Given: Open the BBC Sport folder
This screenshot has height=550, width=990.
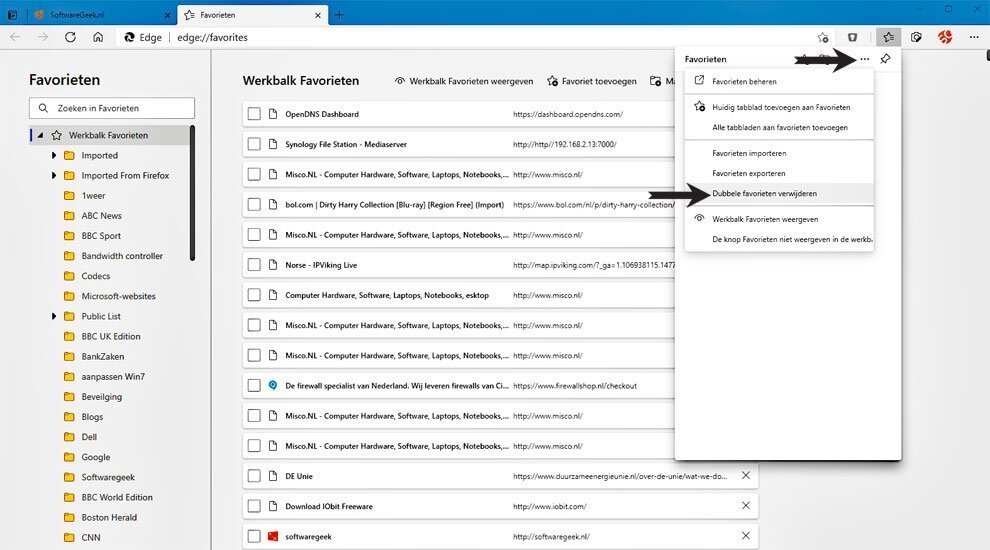Looking at the screenshot, I should pos(101,236).
